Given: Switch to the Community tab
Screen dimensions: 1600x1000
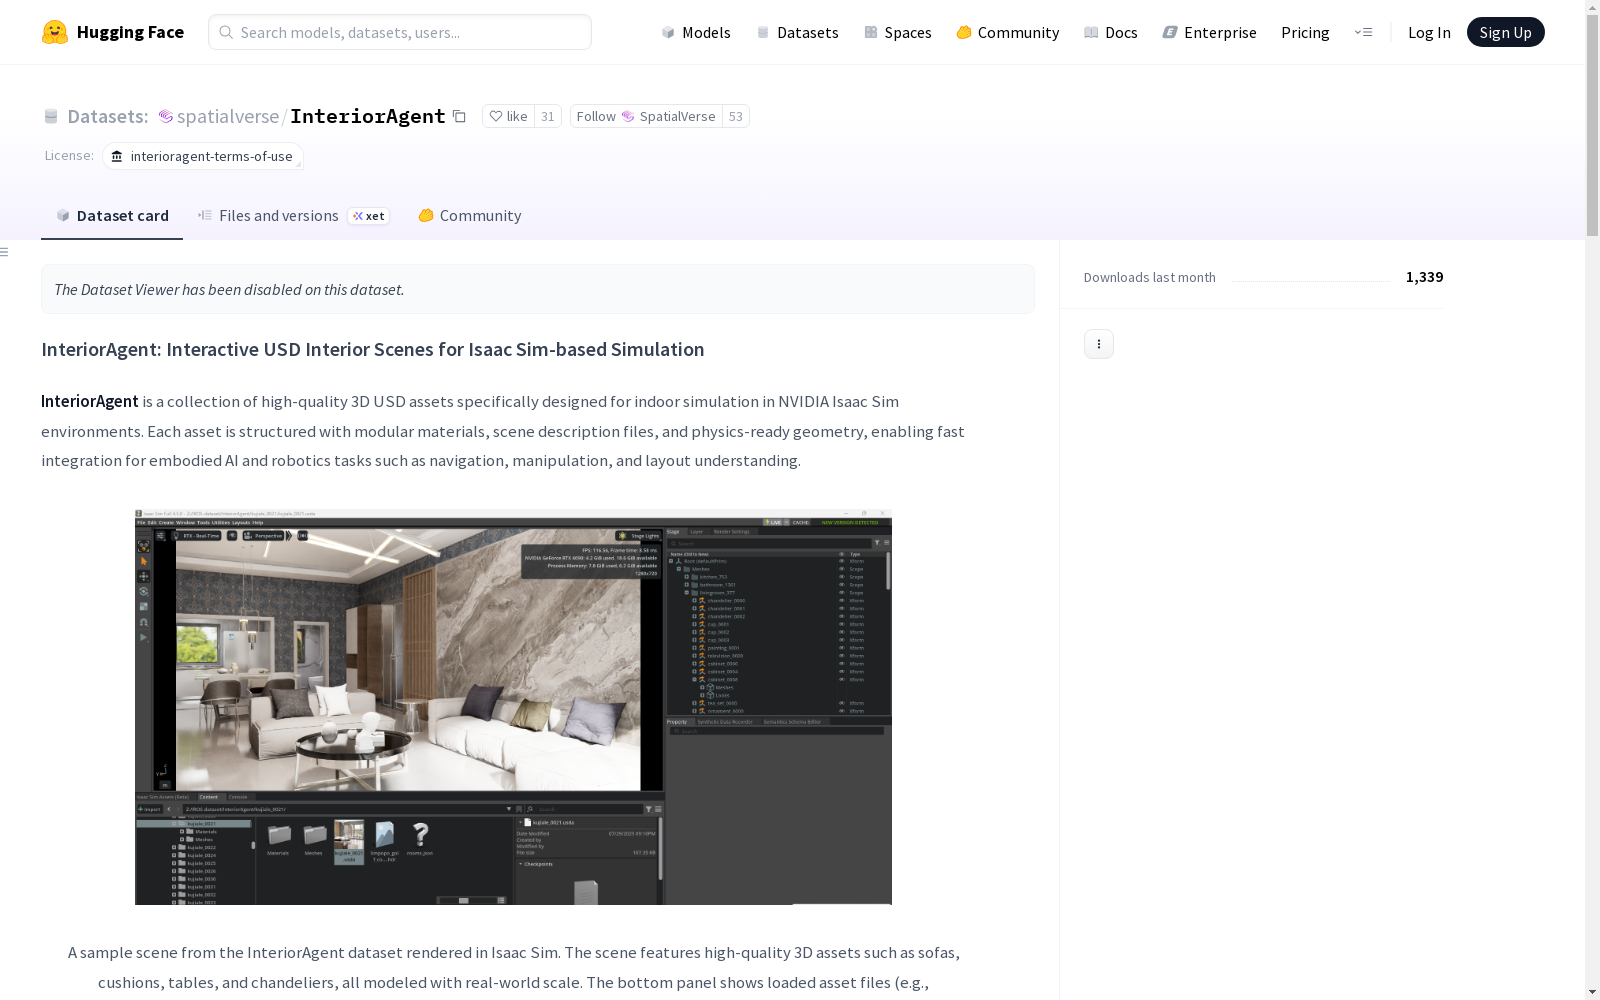Looking at the screenshot, I should click(469, 215).
